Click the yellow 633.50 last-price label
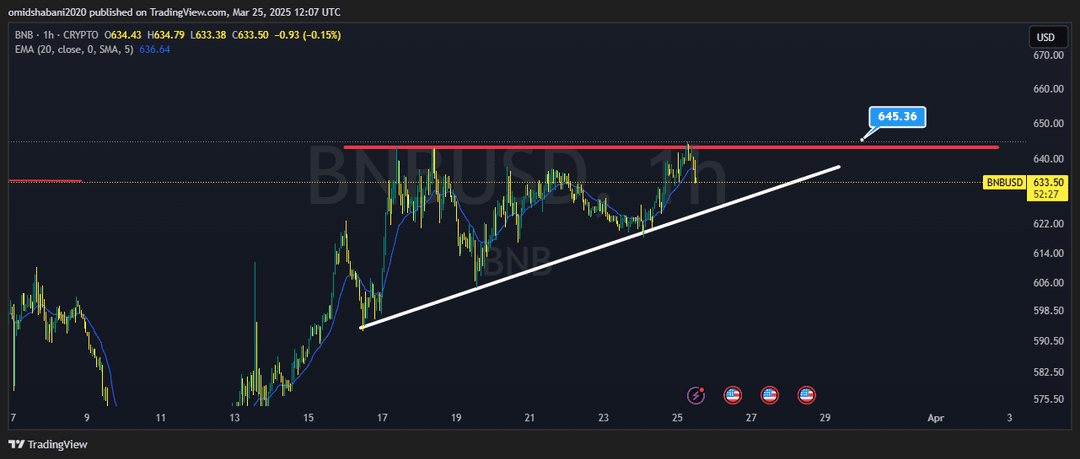This screenshot has height=459, width=1080. 1049,182
